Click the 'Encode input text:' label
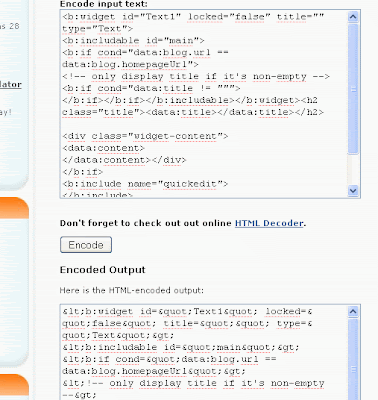The image size is (378, 400). 104,4
